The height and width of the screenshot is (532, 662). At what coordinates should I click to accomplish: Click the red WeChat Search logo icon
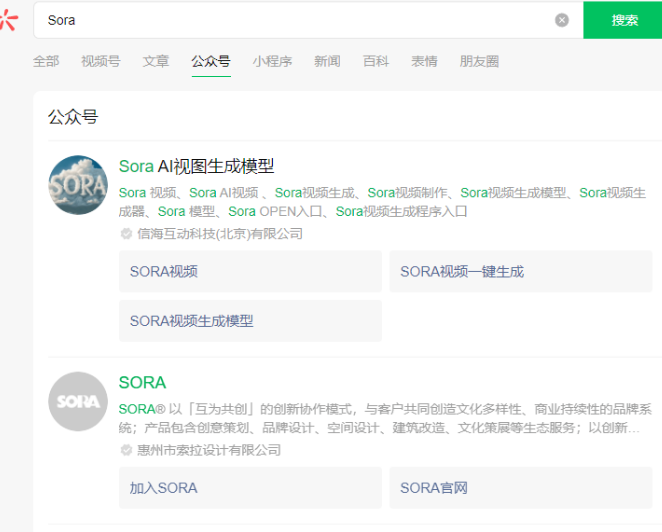[8, 20]
